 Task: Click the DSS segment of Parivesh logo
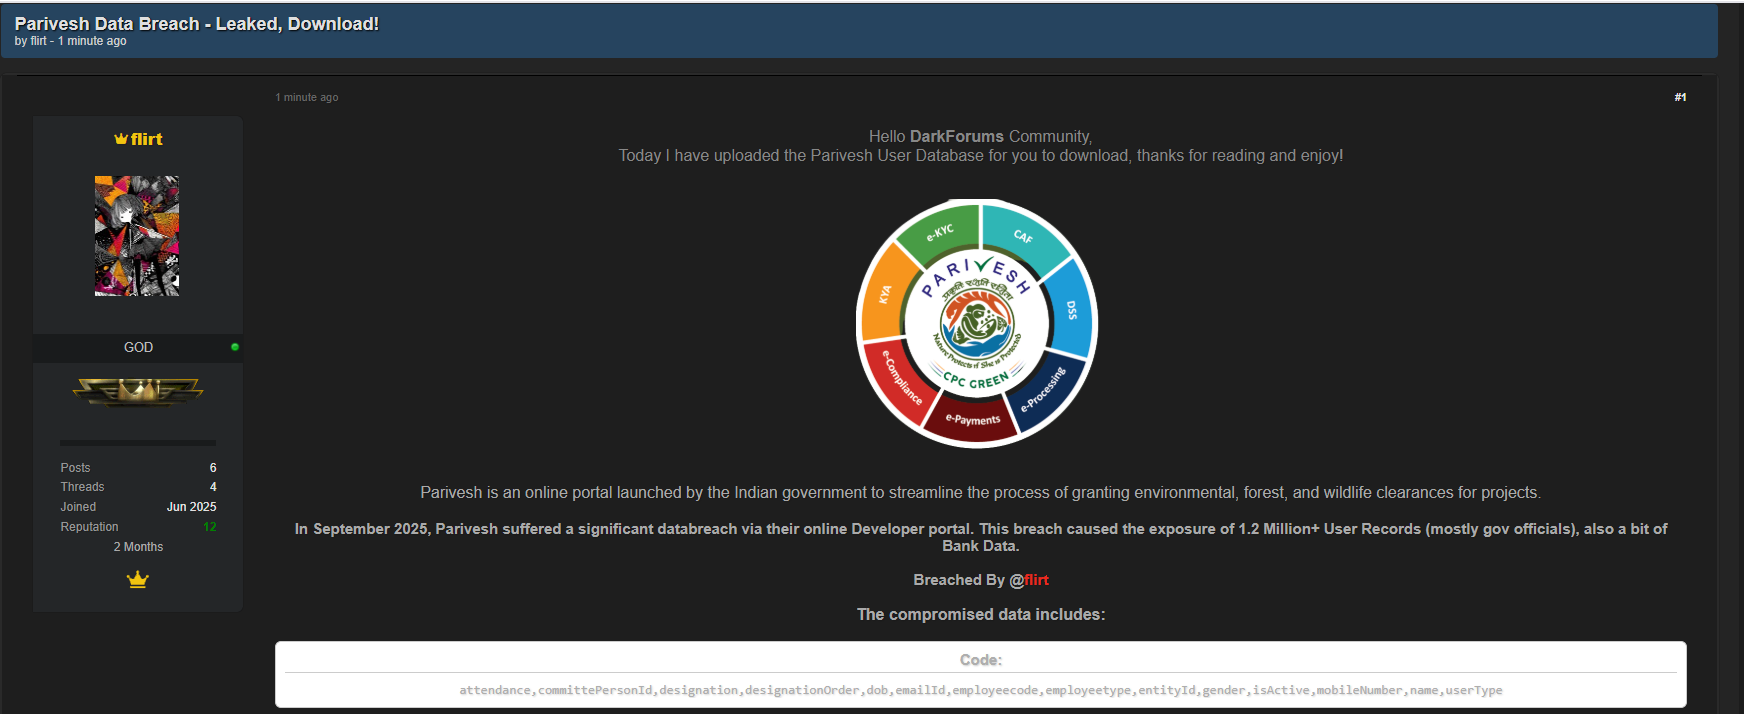click(x=1072, y=310)
